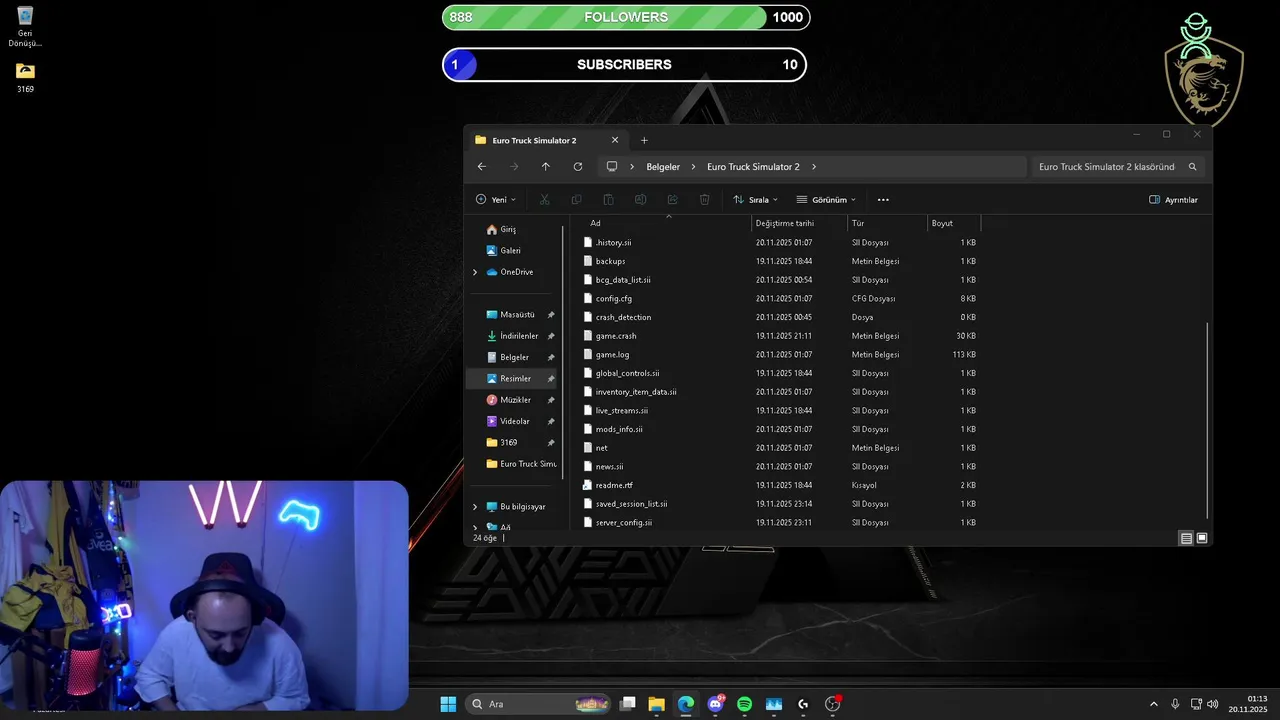The image size is (1280, 720).
Task: Open Windows Start menu
Action: [x=448, y=704]
